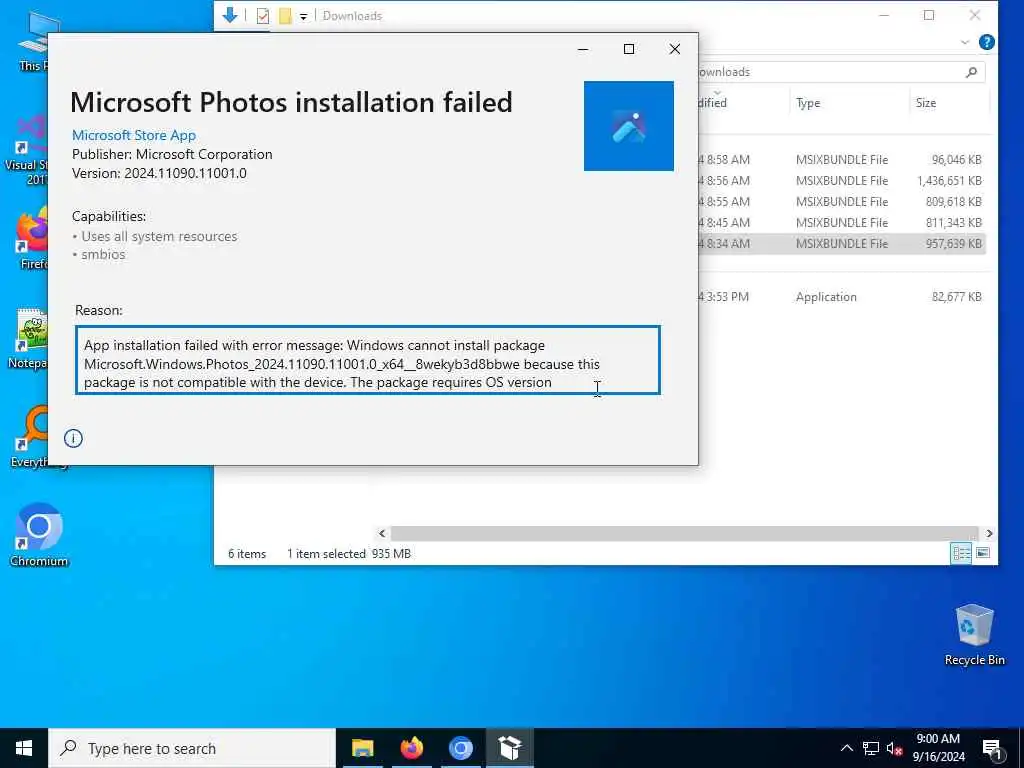This screenshot has height=768, width=1024.
Task: Click the search magnifier icon in Explorer
Action: click(971, 72)
